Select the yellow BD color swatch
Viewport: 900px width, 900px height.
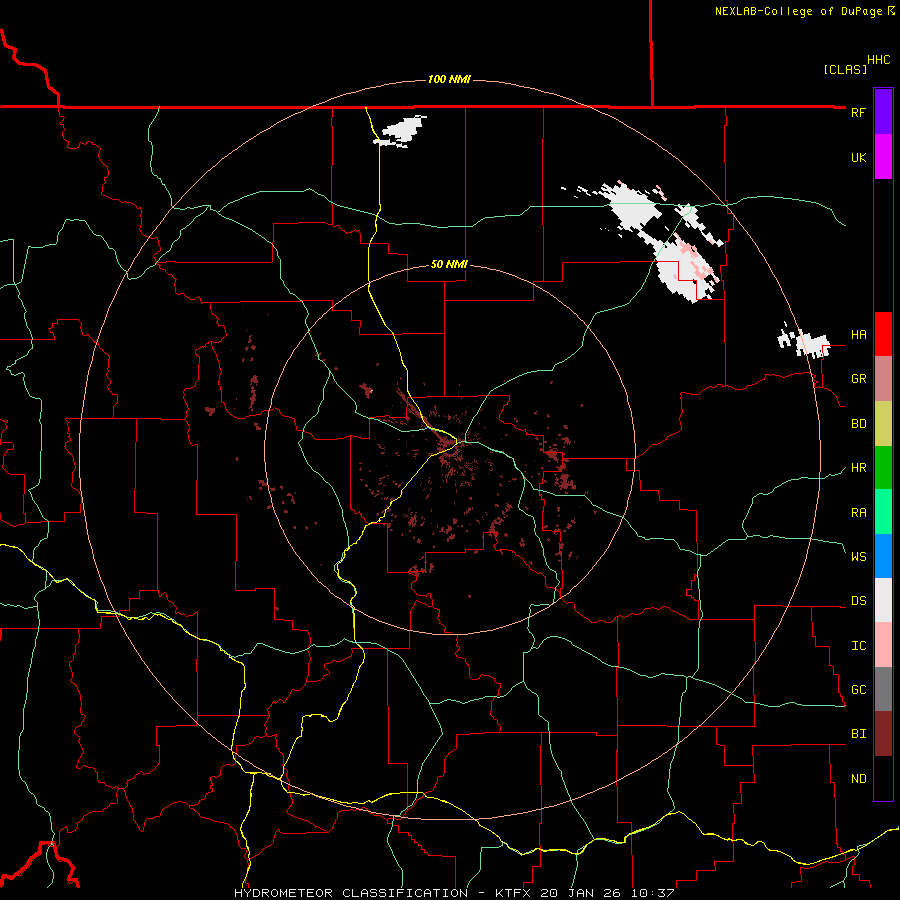[883, 424]
